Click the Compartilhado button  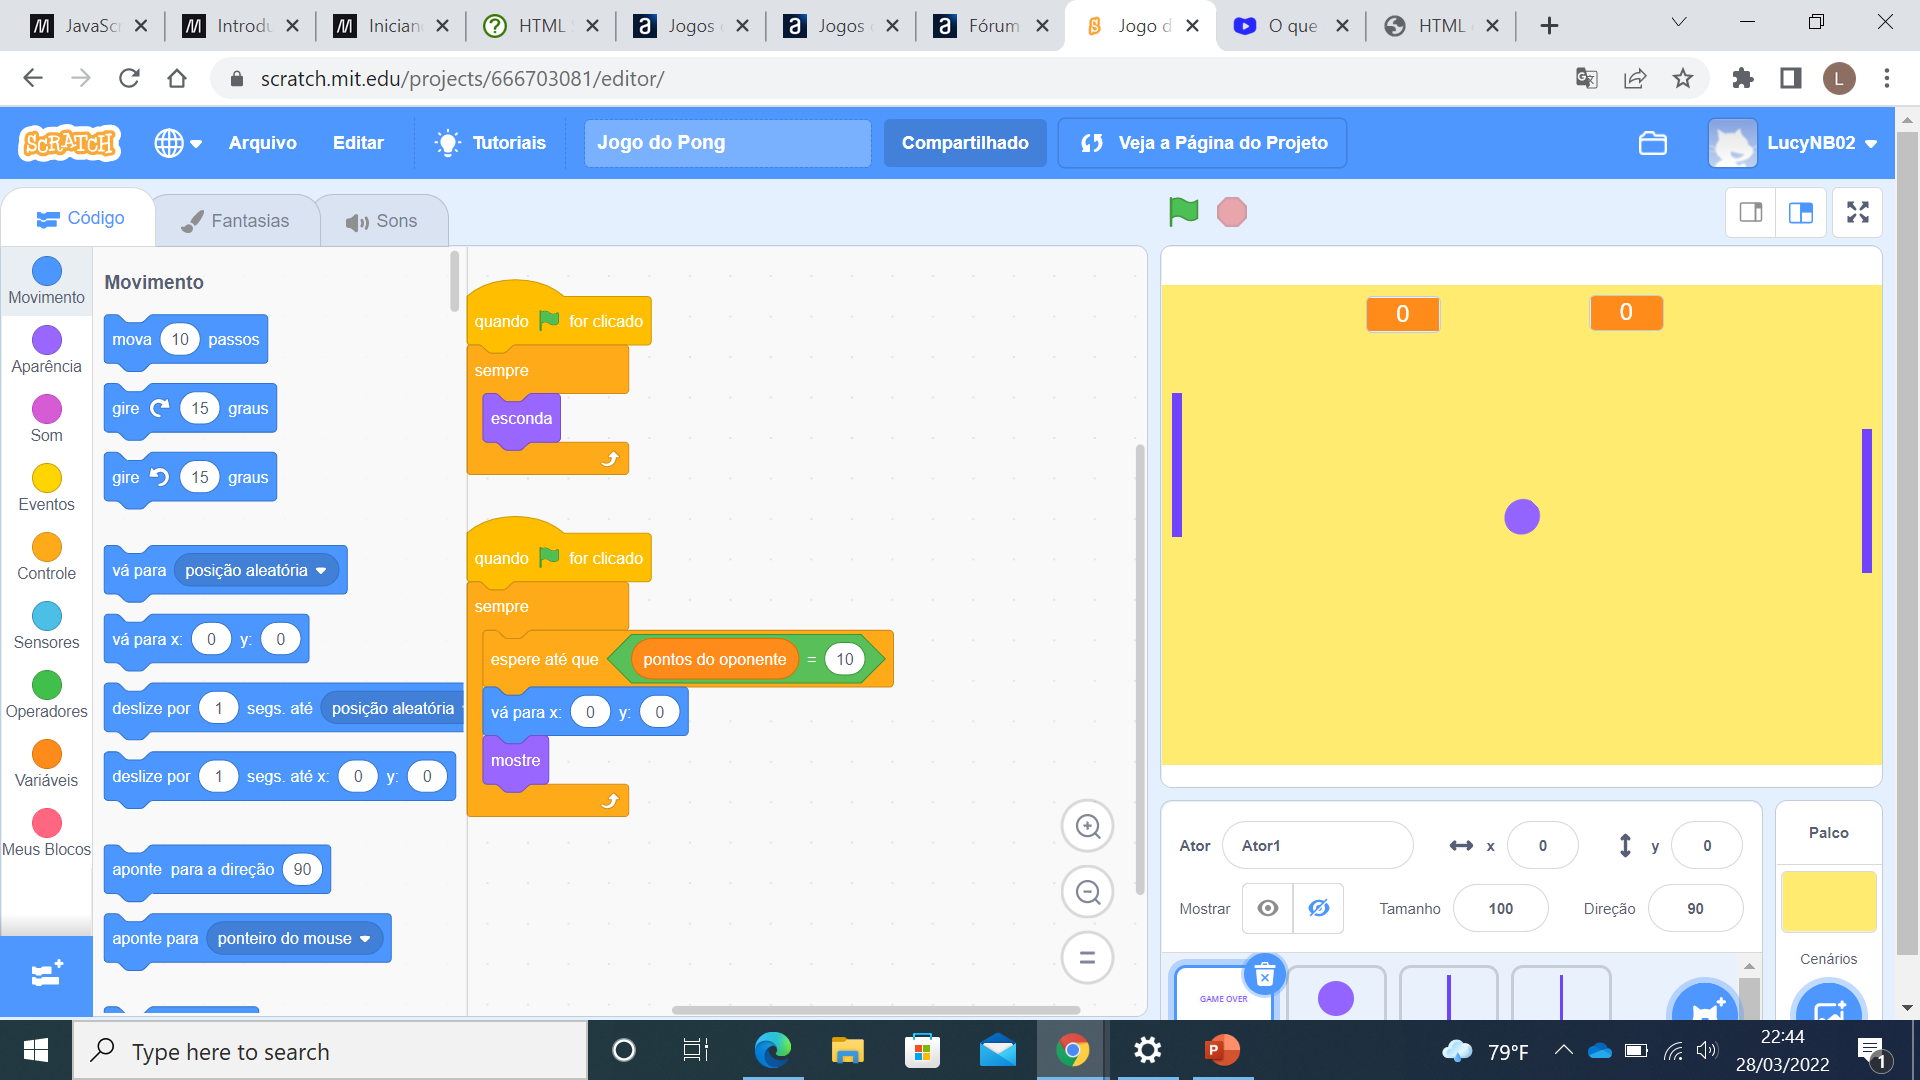pyautogui.click(x=965, y=143)
